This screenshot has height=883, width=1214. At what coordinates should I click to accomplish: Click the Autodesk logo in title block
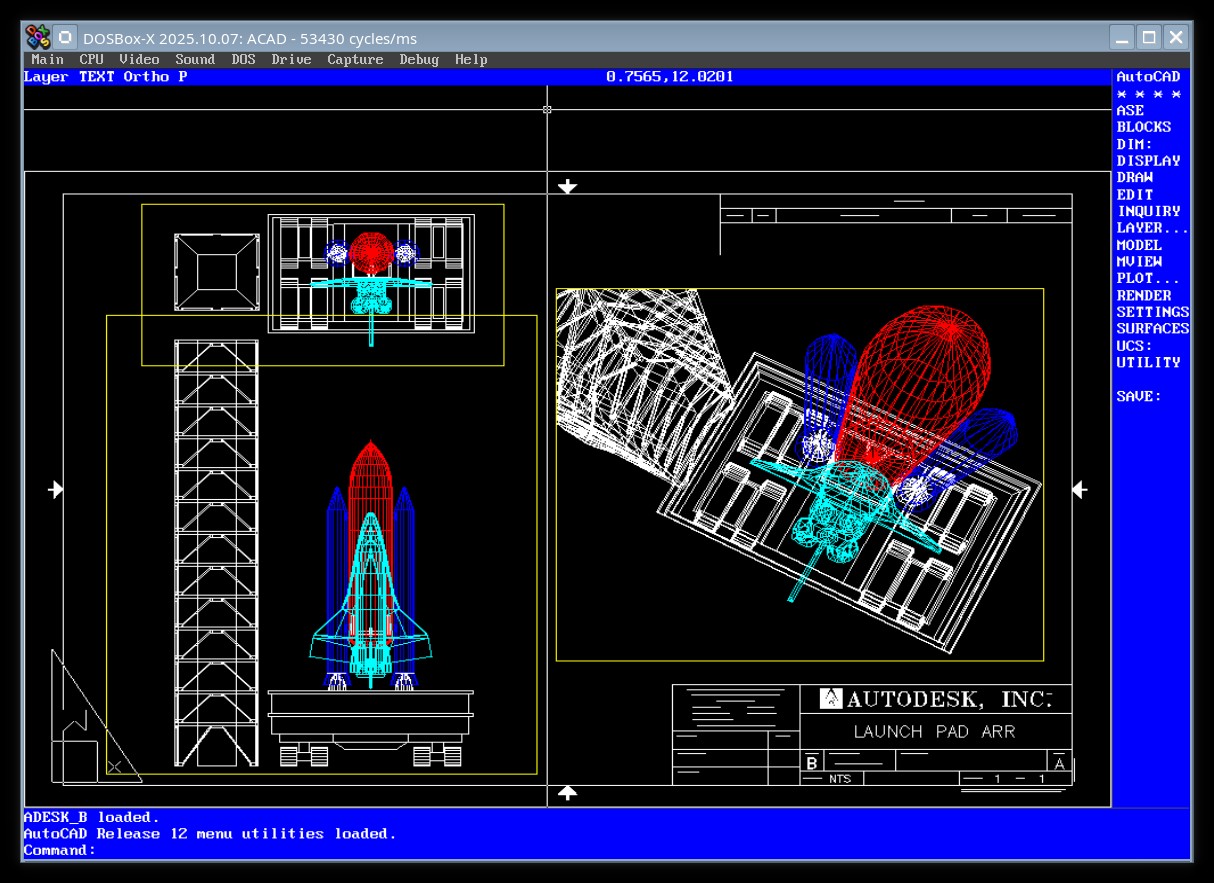tap(831, 698)
